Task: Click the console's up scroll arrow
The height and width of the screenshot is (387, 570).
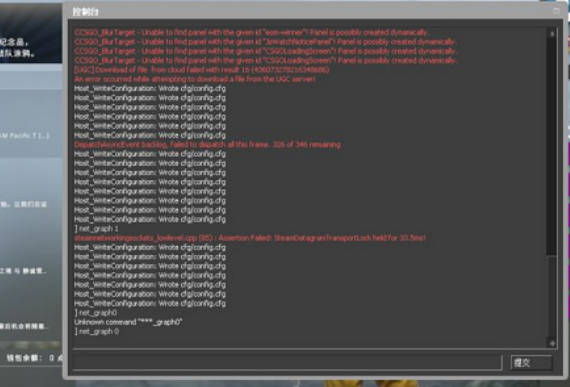Action: [552, 33]
